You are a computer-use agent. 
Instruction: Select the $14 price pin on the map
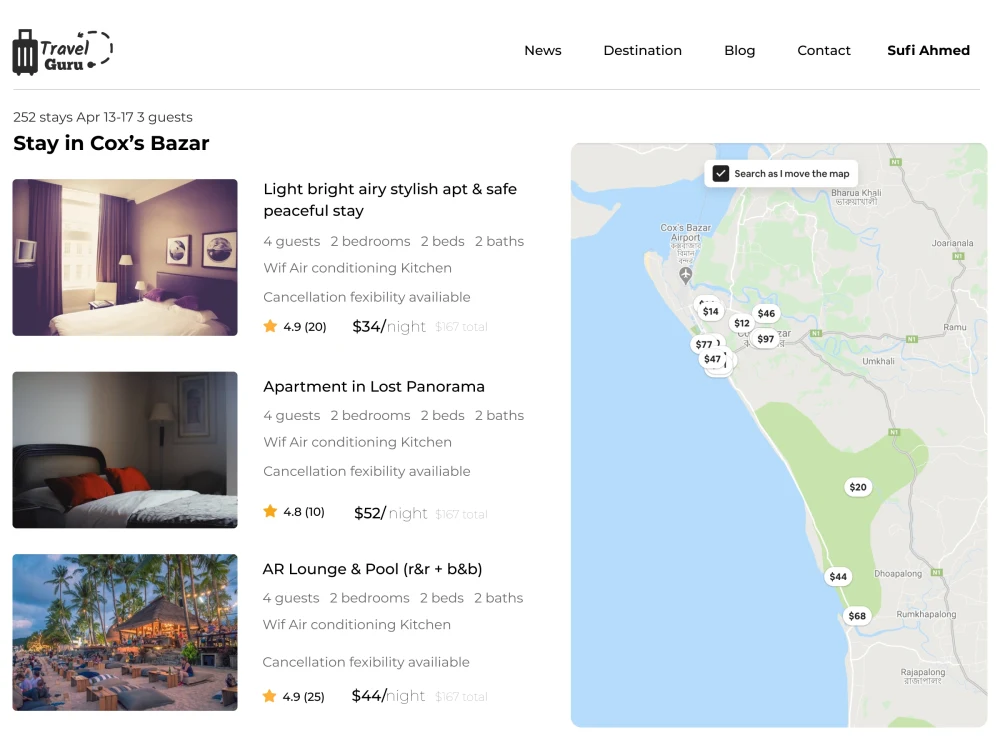[710, 311]
